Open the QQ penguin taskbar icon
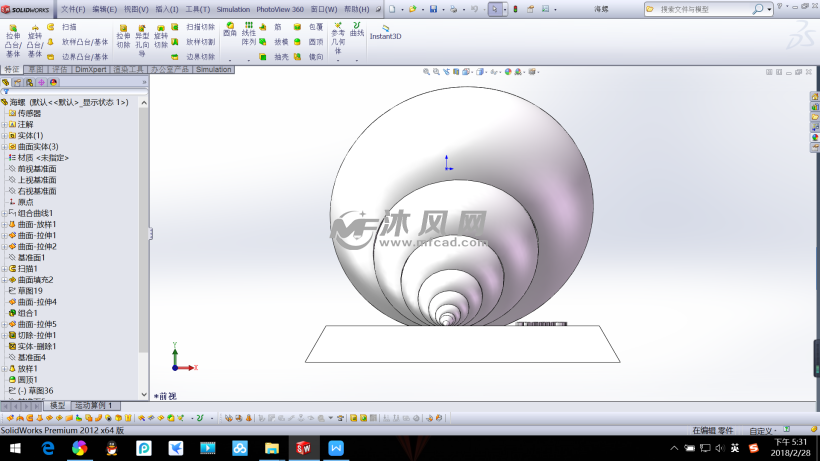The image size is (820, 461). pos(111,448)
